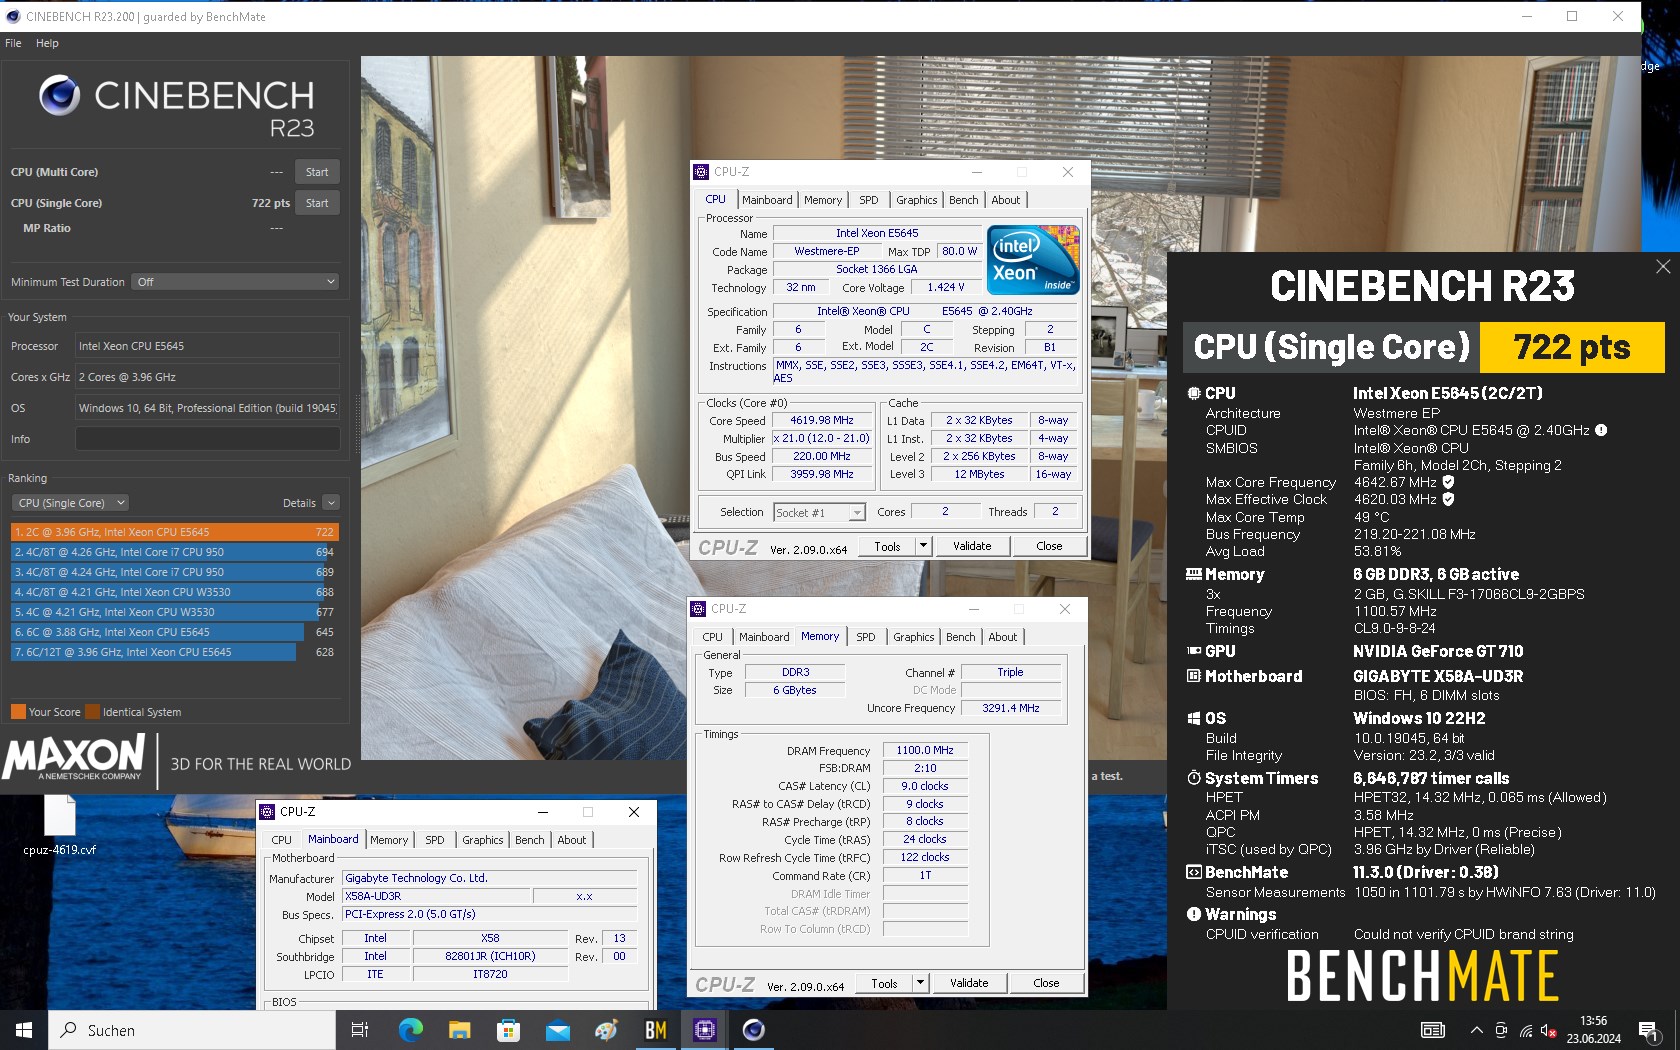1680x1050 pixels.
Task: Click the Info input field
Action: click(208, 439)
